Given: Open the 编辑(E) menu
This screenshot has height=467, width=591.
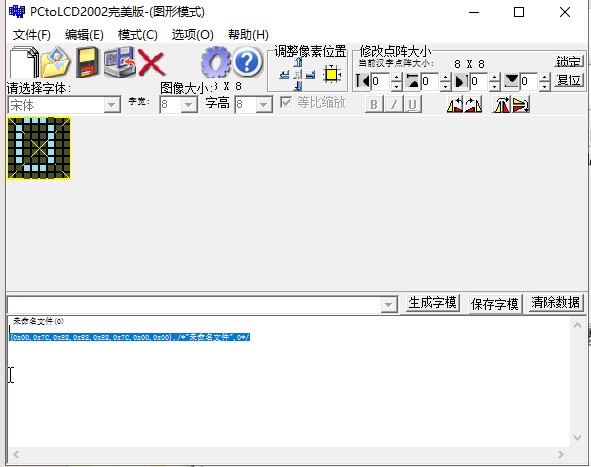Looking at the screenshot, I should [x=84, y=35].
